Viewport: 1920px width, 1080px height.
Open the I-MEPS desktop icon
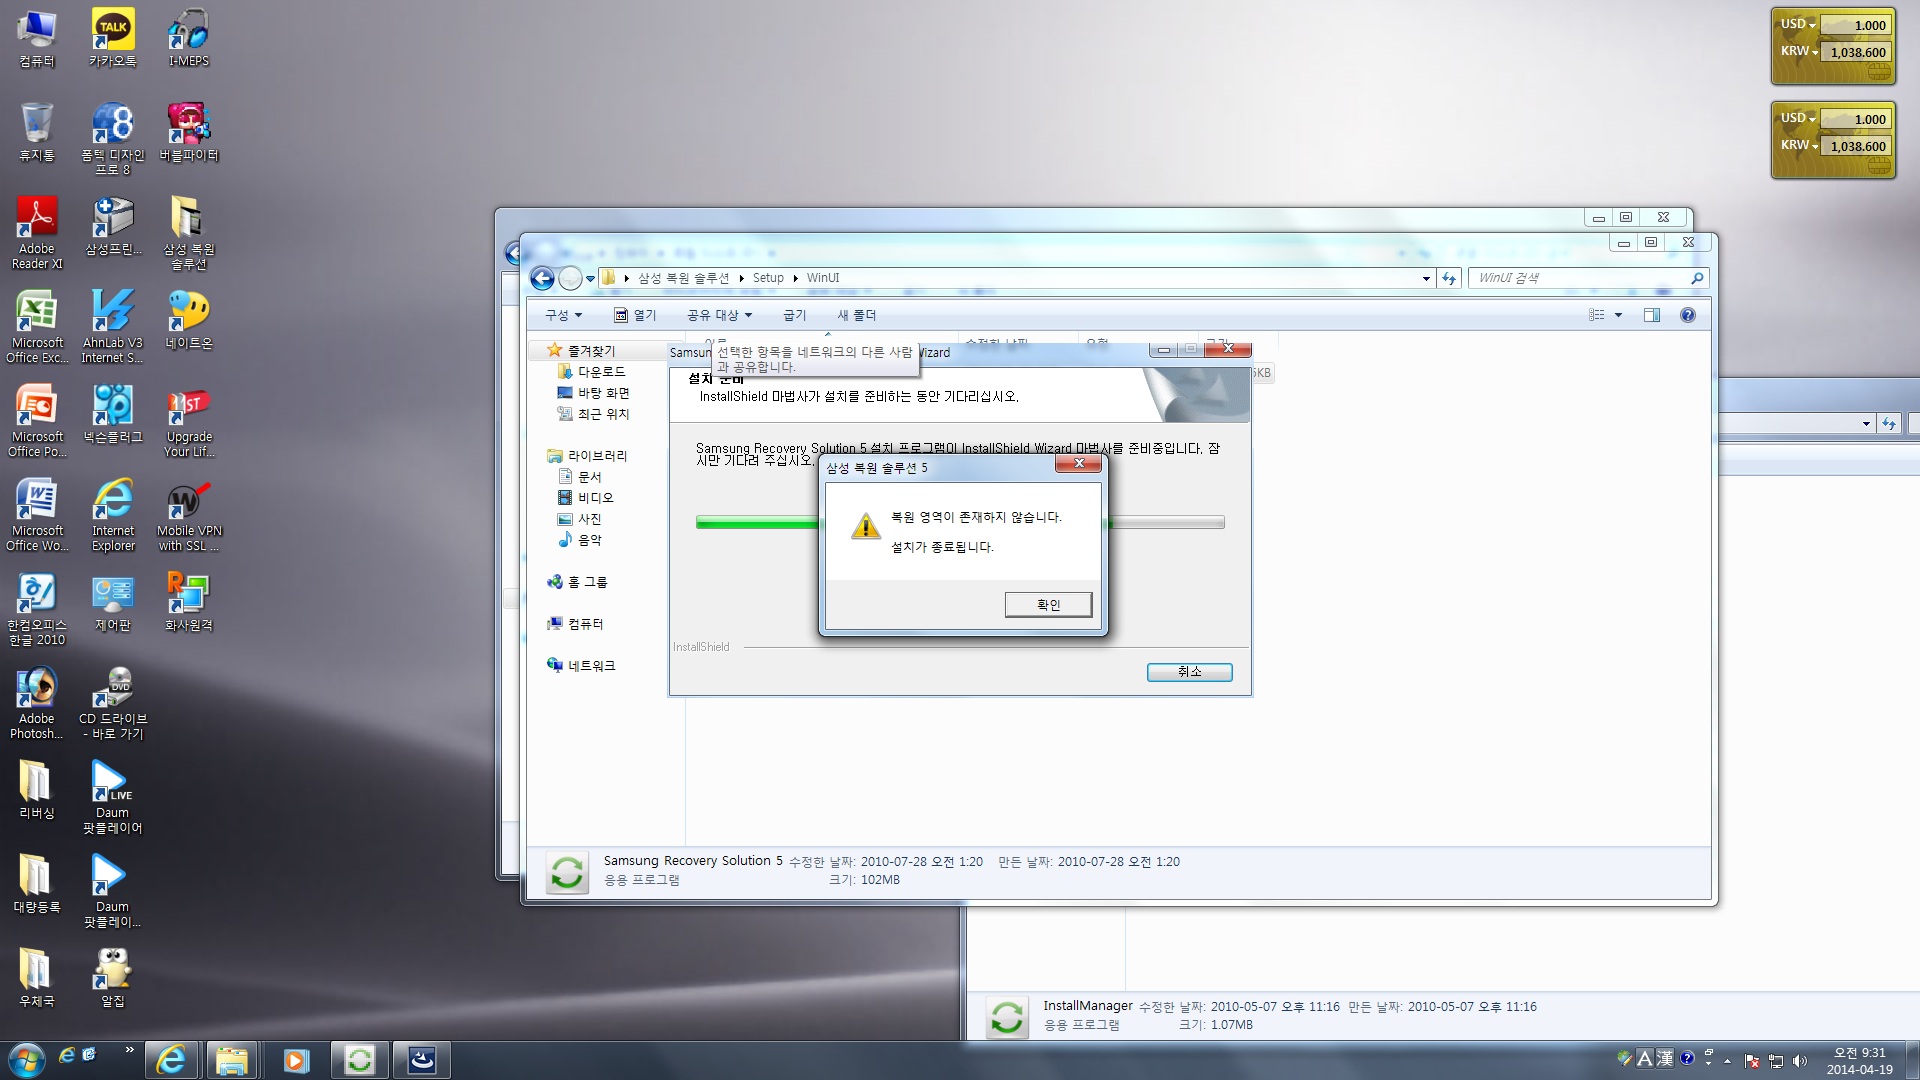coord(188,39)
